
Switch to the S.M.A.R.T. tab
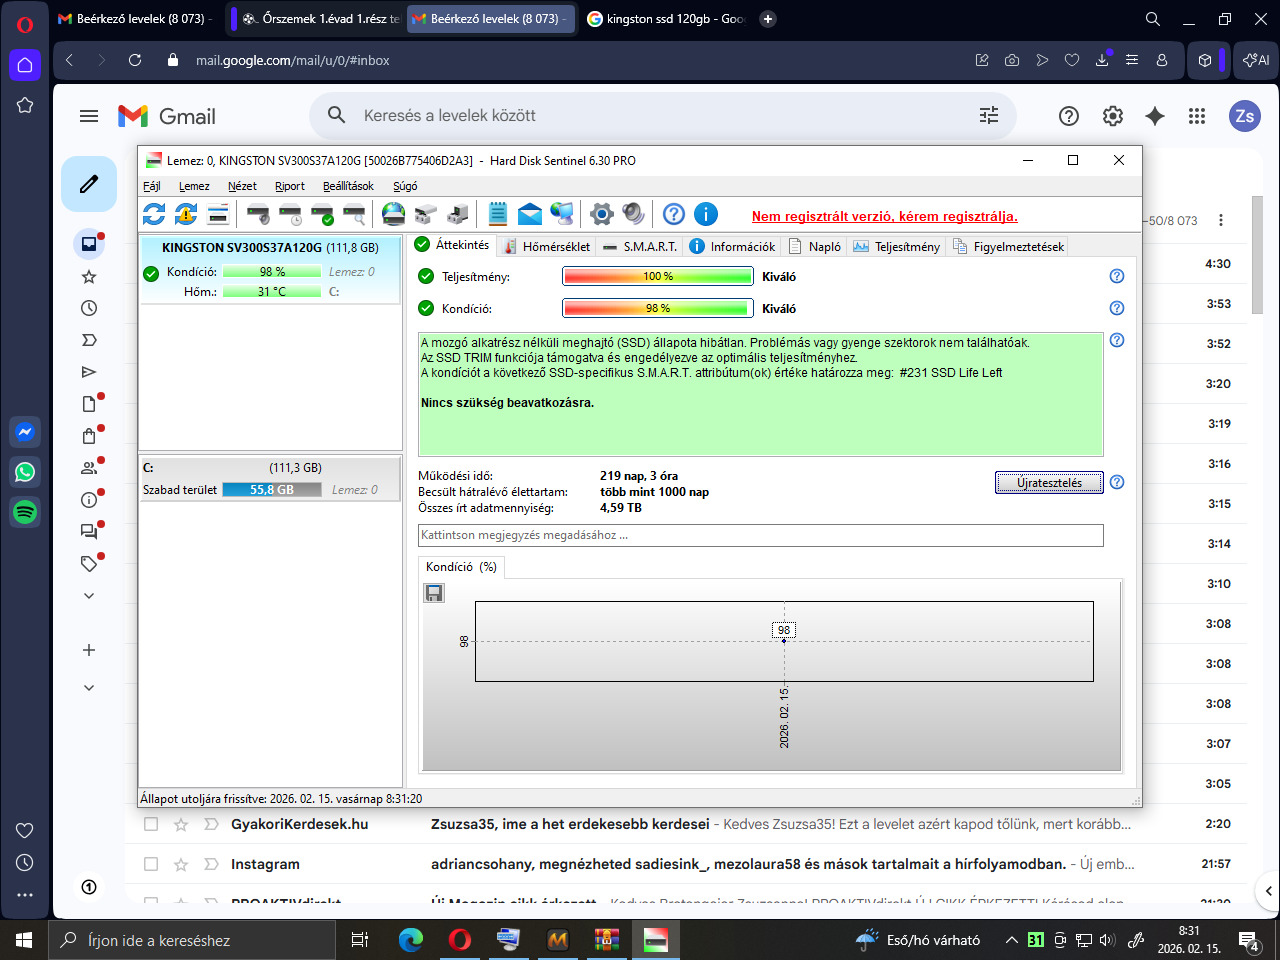640,246
